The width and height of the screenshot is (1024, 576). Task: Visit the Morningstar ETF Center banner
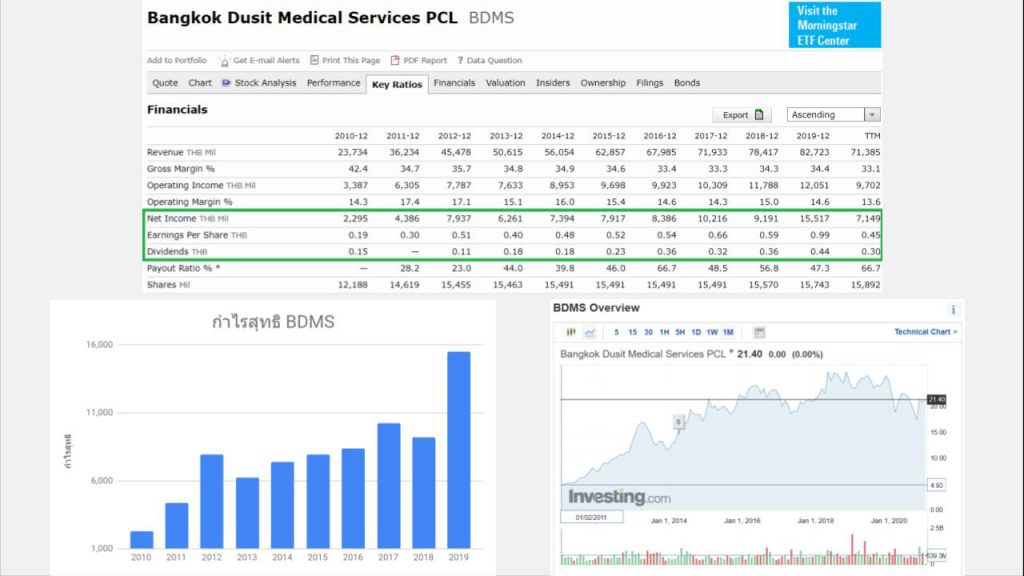click(835, 25)
